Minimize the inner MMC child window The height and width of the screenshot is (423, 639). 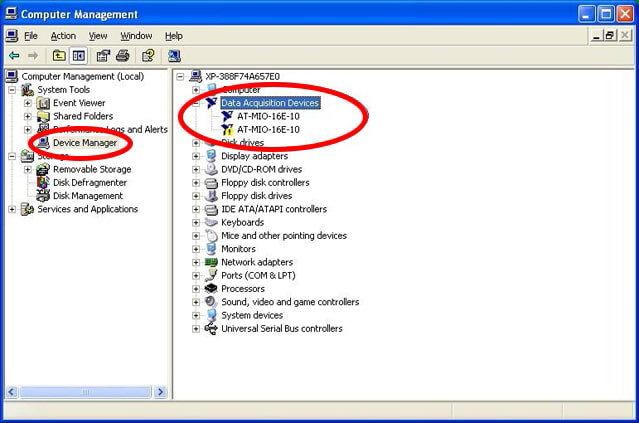pos(596,35)
